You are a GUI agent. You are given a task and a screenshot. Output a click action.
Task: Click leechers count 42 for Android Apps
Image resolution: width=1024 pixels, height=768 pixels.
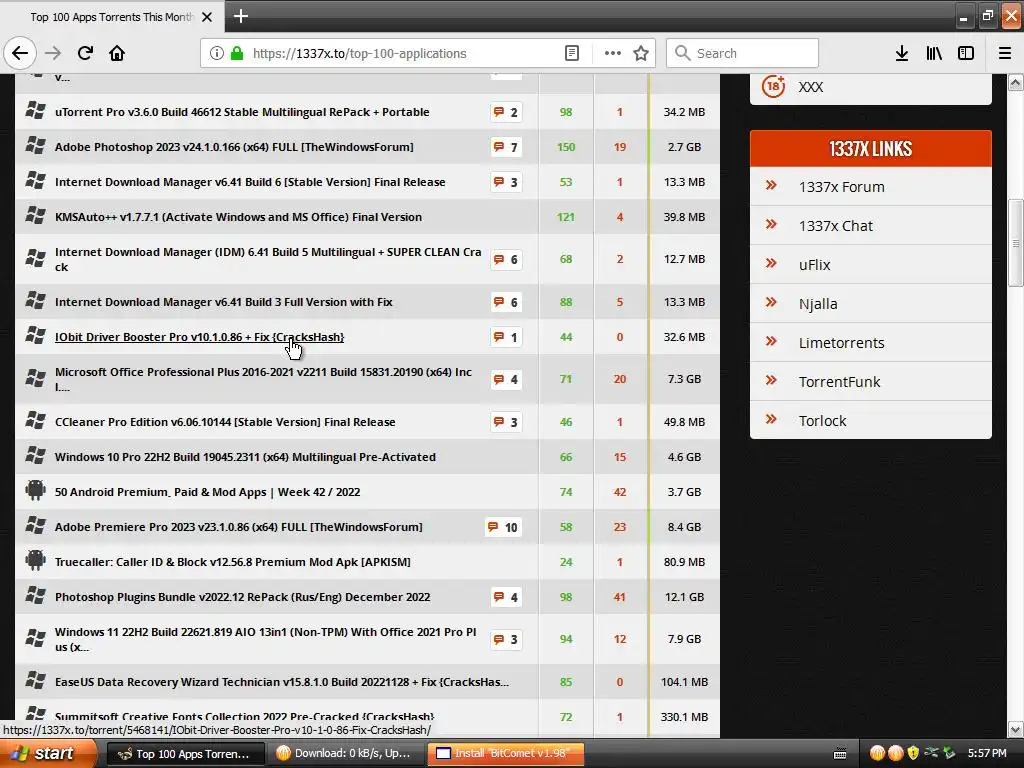620,492
